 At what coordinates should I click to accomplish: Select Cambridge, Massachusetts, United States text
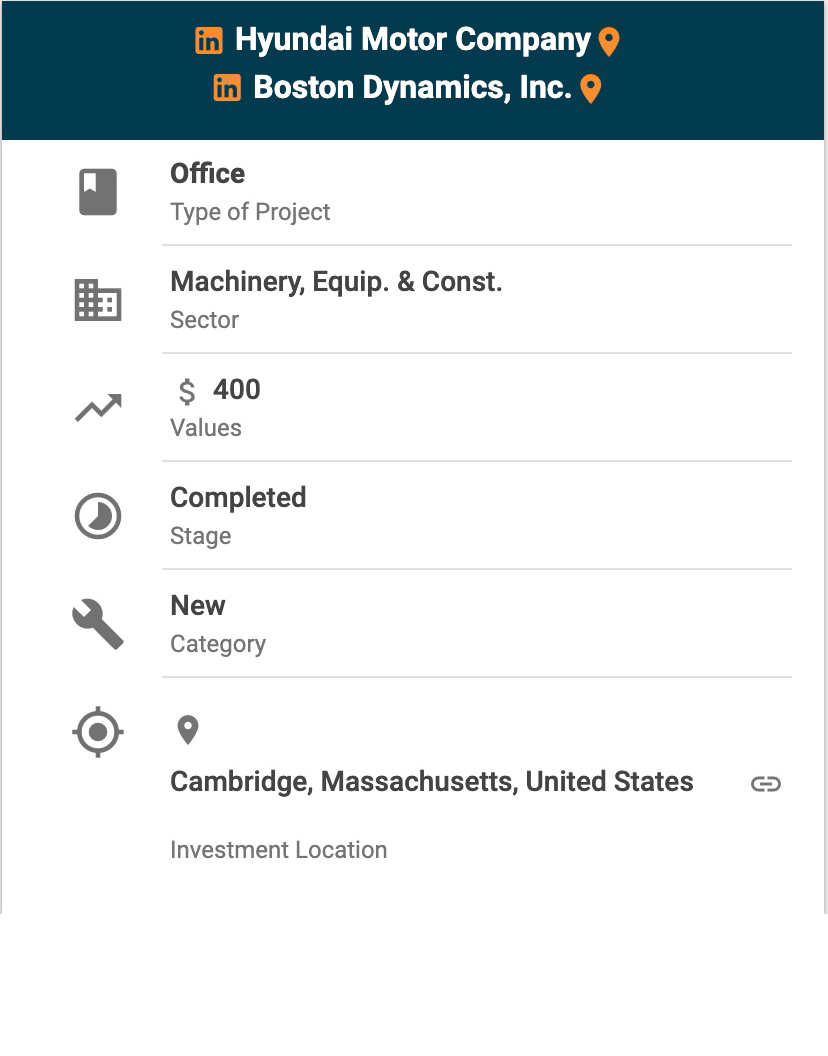pos(431,782)
